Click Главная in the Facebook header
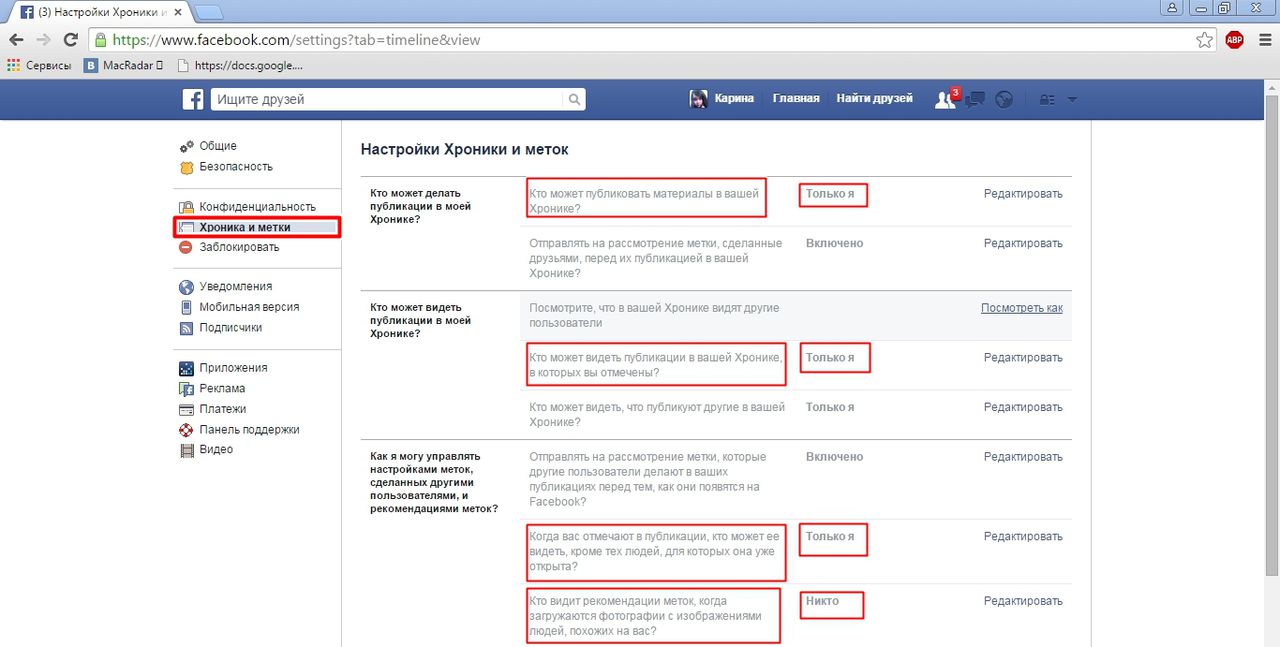This screenshot has height=647, width=1280. pos(796,98)
